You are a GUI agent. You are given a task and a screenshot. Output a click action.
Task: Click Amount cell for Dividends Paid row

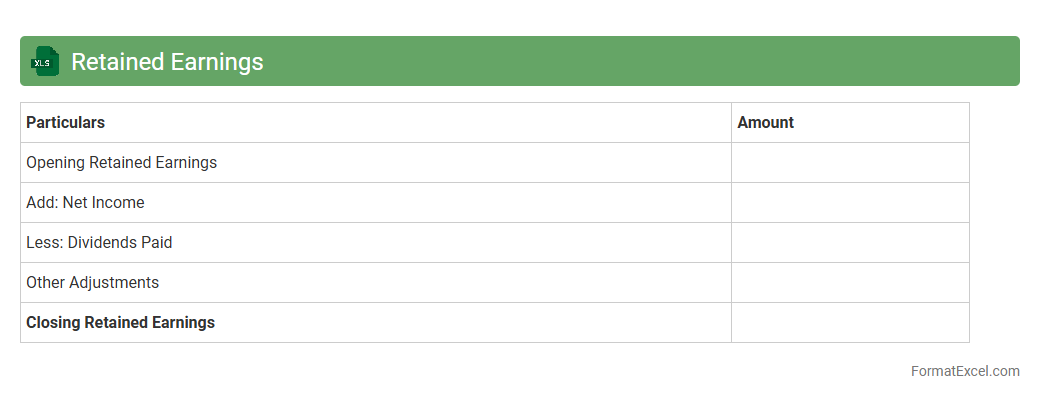click(x=850, y=242)
